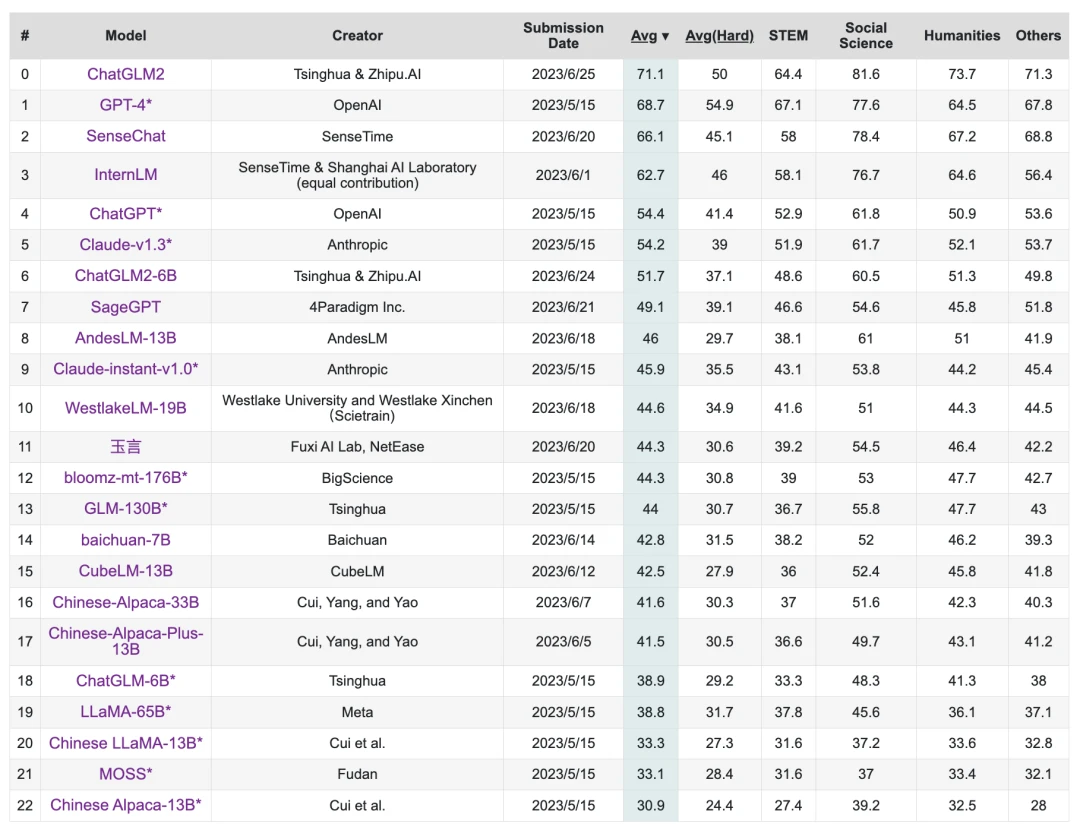The height and width of the screenshot is (833, 1080).
Task: Open the GPT-4* model link
Action: click(x=125, y=105)
